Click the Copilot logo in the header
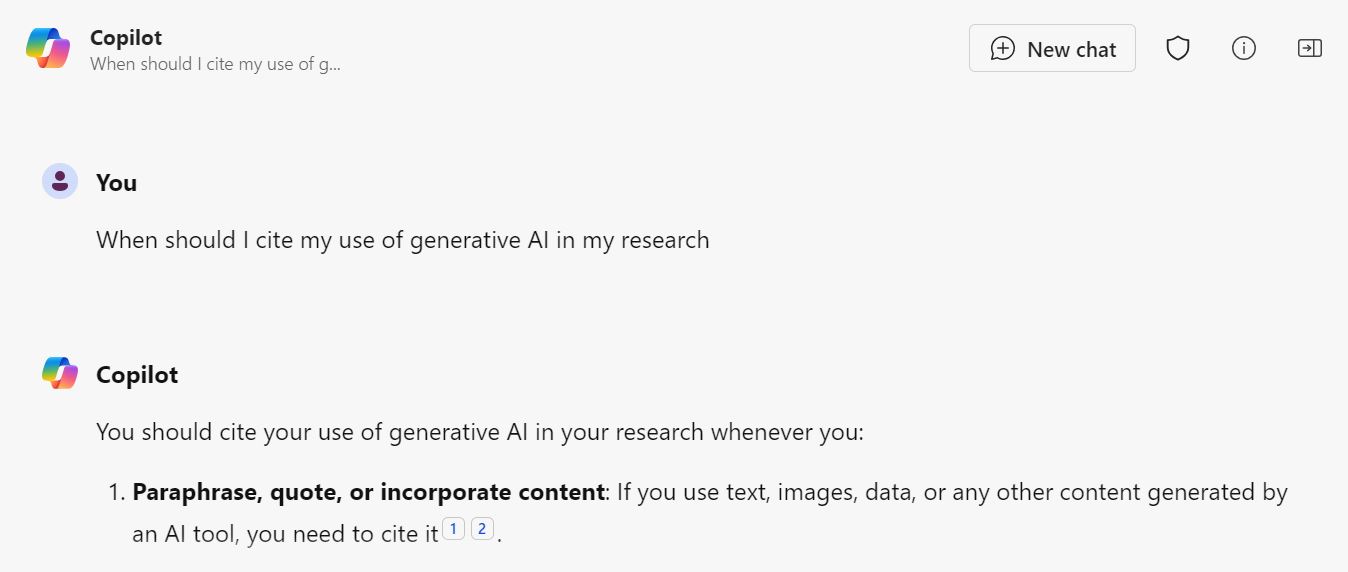The image size is (1348, 572). pyautogui.click(x=48, y=48)
